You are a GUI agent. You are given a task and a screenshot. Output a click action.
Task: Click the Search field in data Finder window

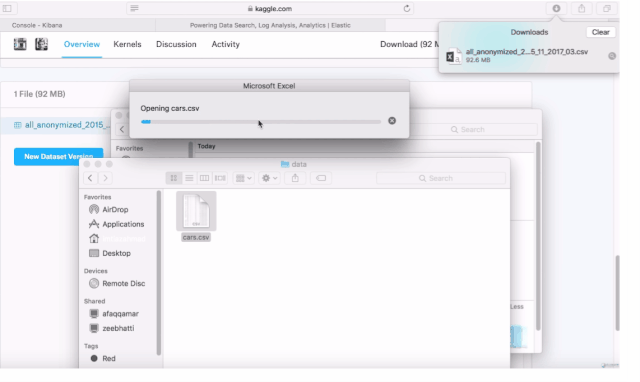441,178
